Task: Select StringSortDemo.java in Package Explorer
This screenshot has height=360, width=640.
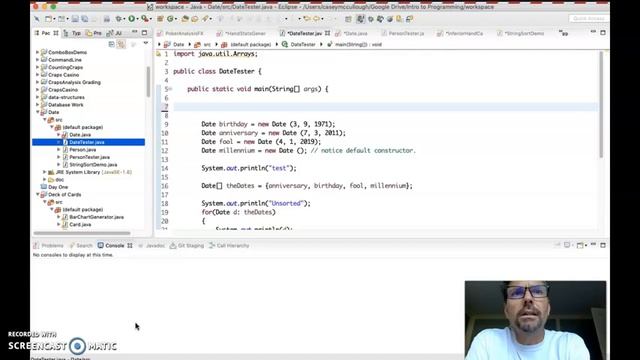Action: tap(93, 165)
